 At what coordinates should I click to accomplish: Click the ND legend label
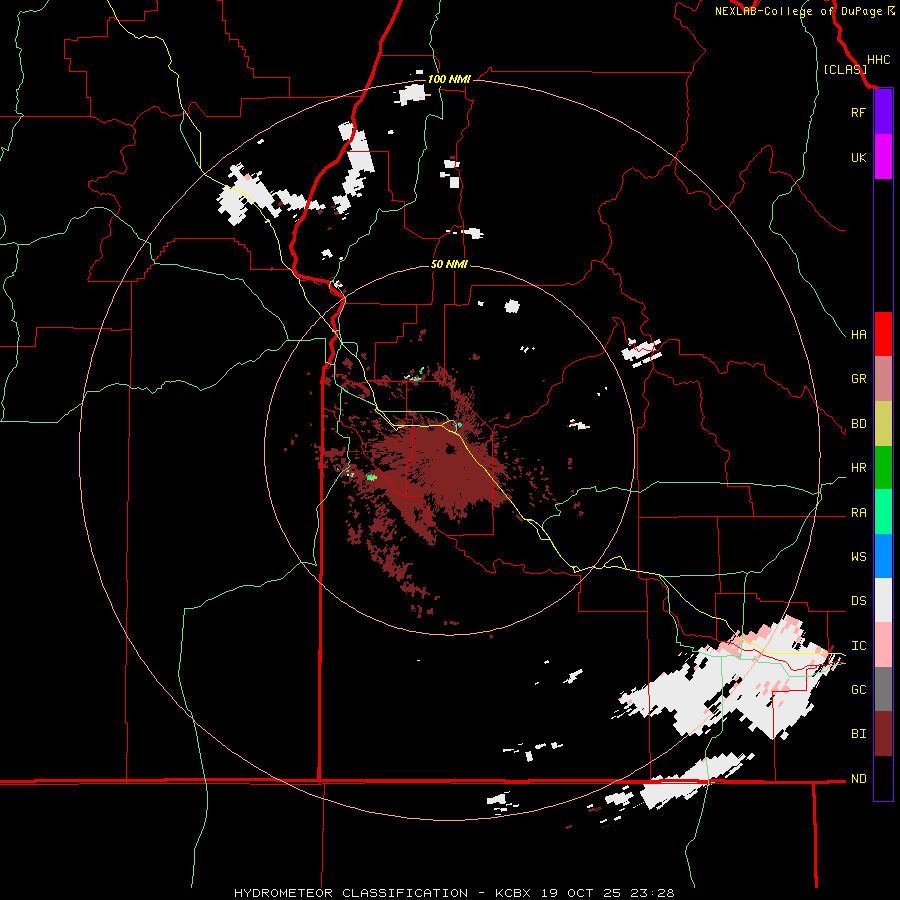click(x=859, y=779)
